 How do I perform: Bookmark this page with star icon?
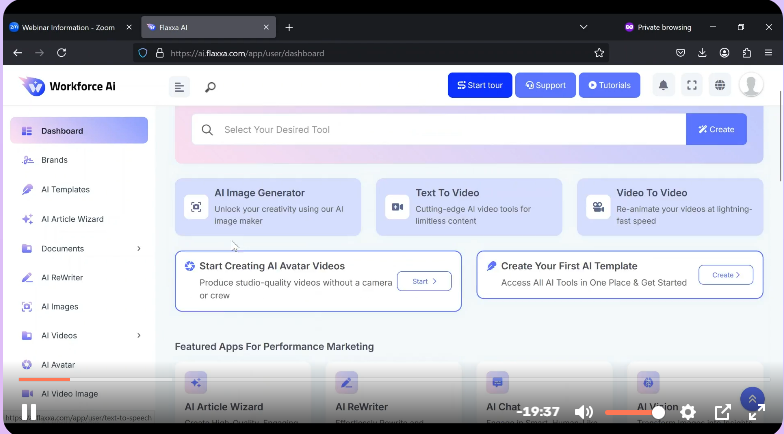(599, 52)
